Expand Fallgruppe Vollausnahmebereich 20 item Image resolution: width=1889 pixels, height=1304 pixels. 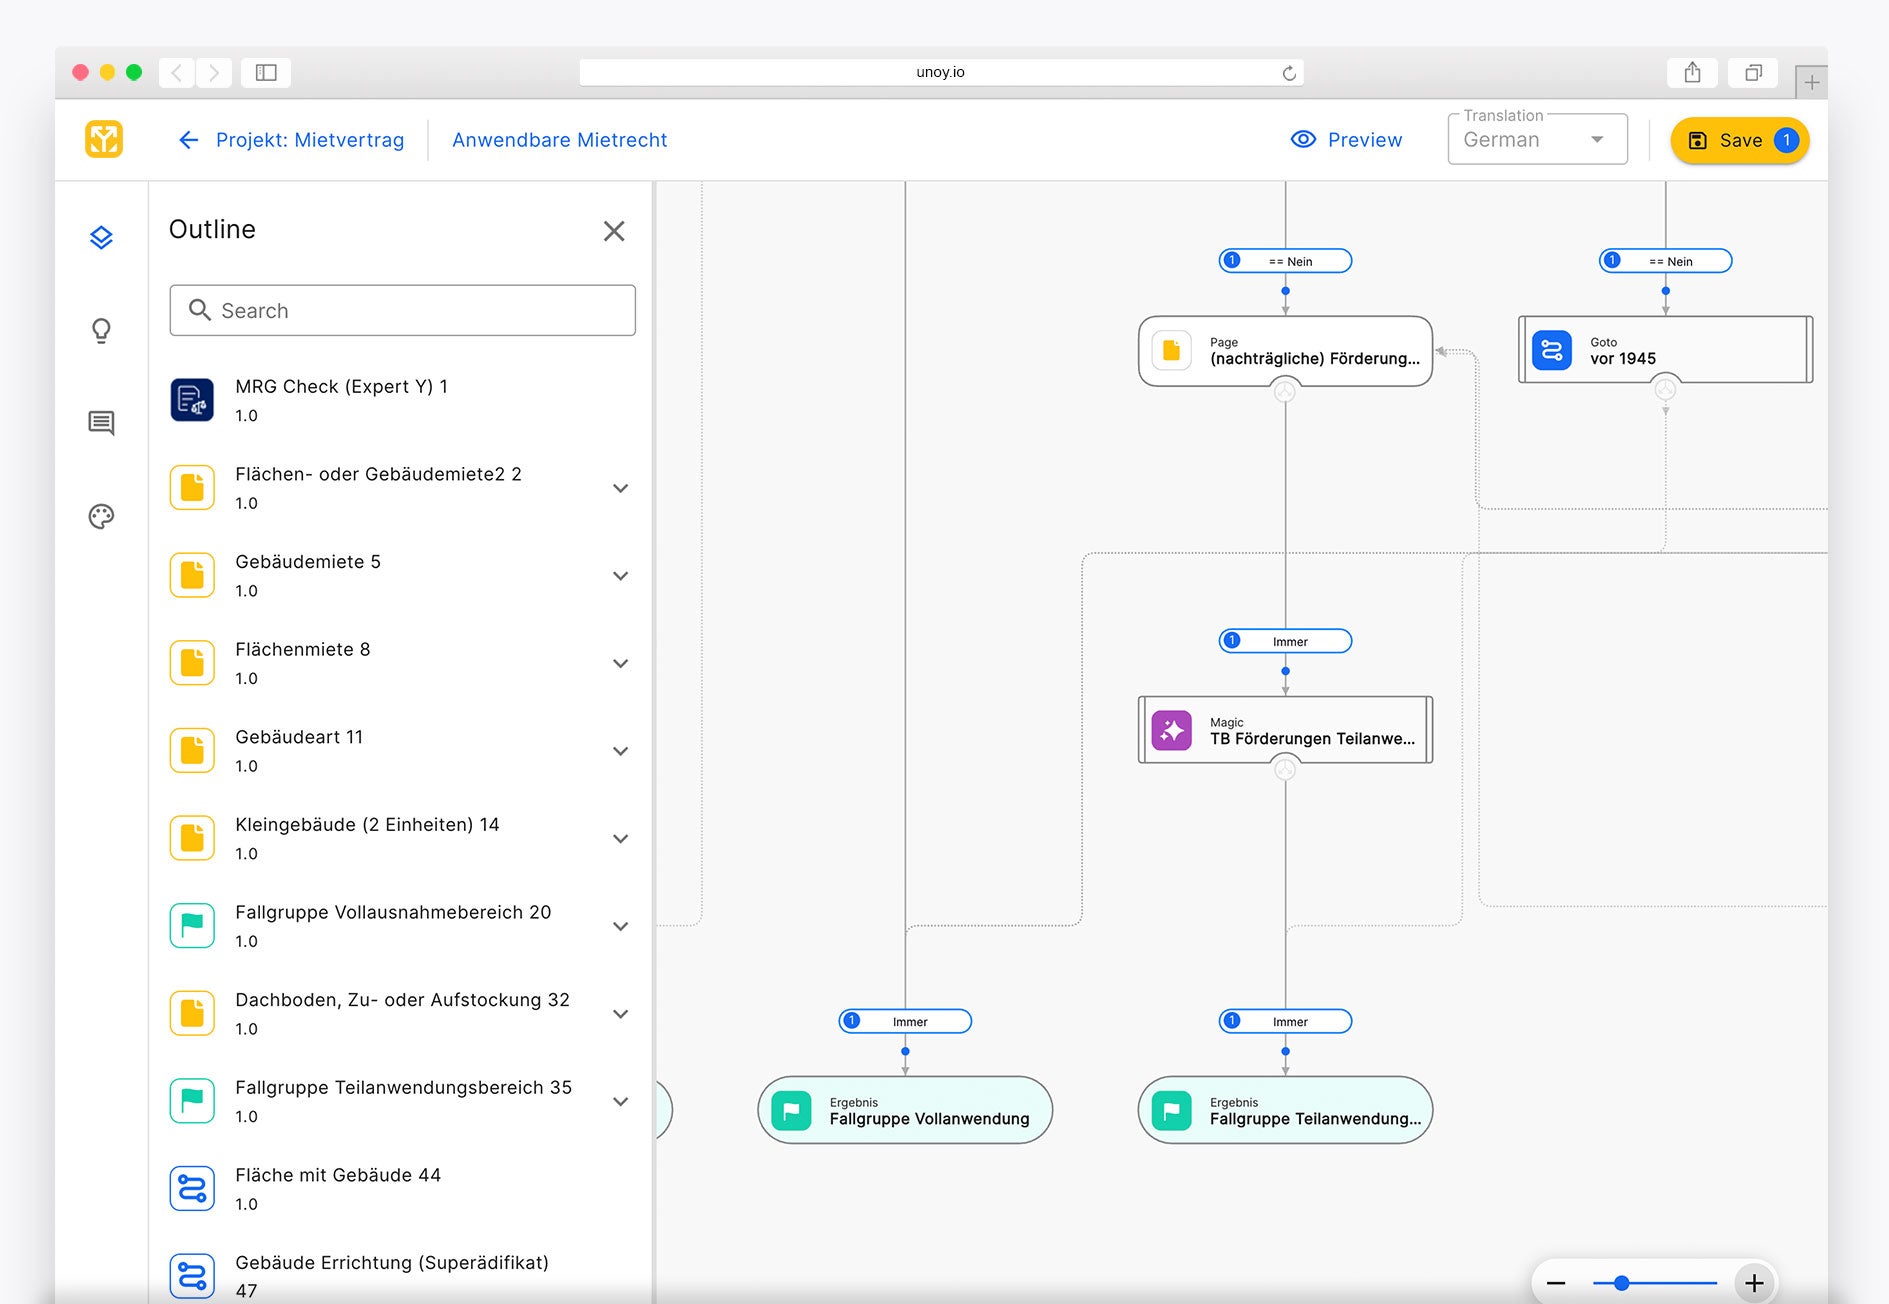(620, 926)
